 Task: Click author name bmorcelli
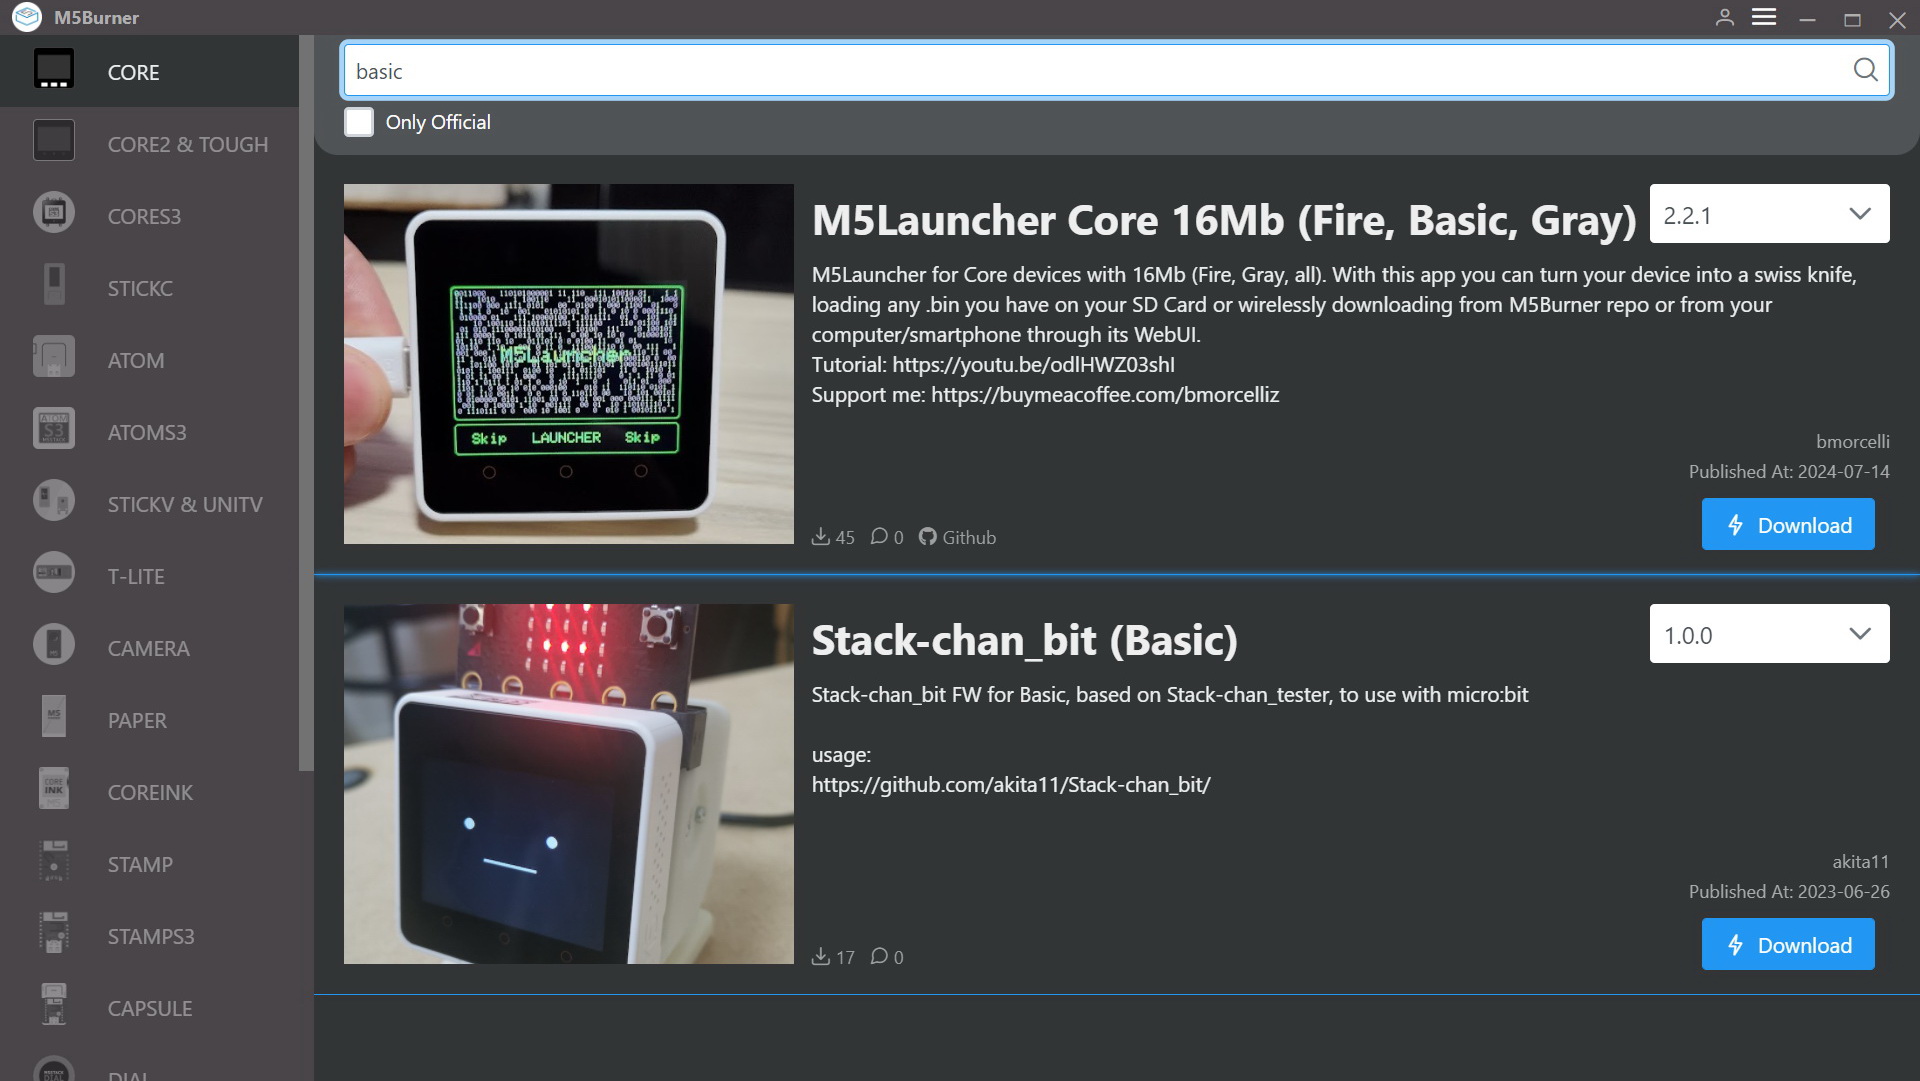[x=1852, y=441]
